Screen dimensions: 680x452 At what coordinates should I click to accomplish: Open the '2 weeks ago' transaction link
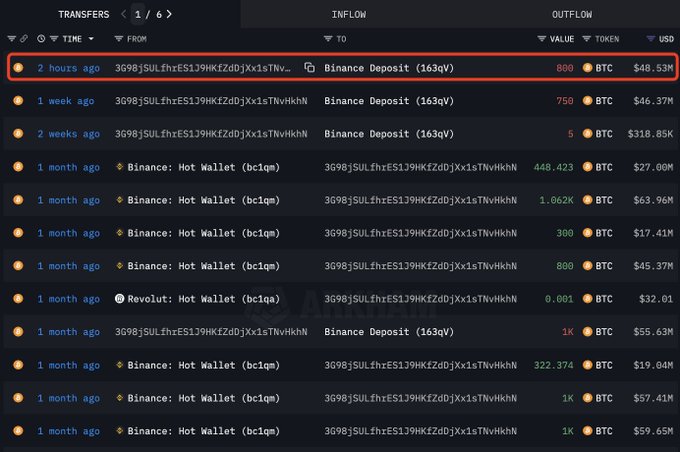pyautogui.click(x=69, y=134)
